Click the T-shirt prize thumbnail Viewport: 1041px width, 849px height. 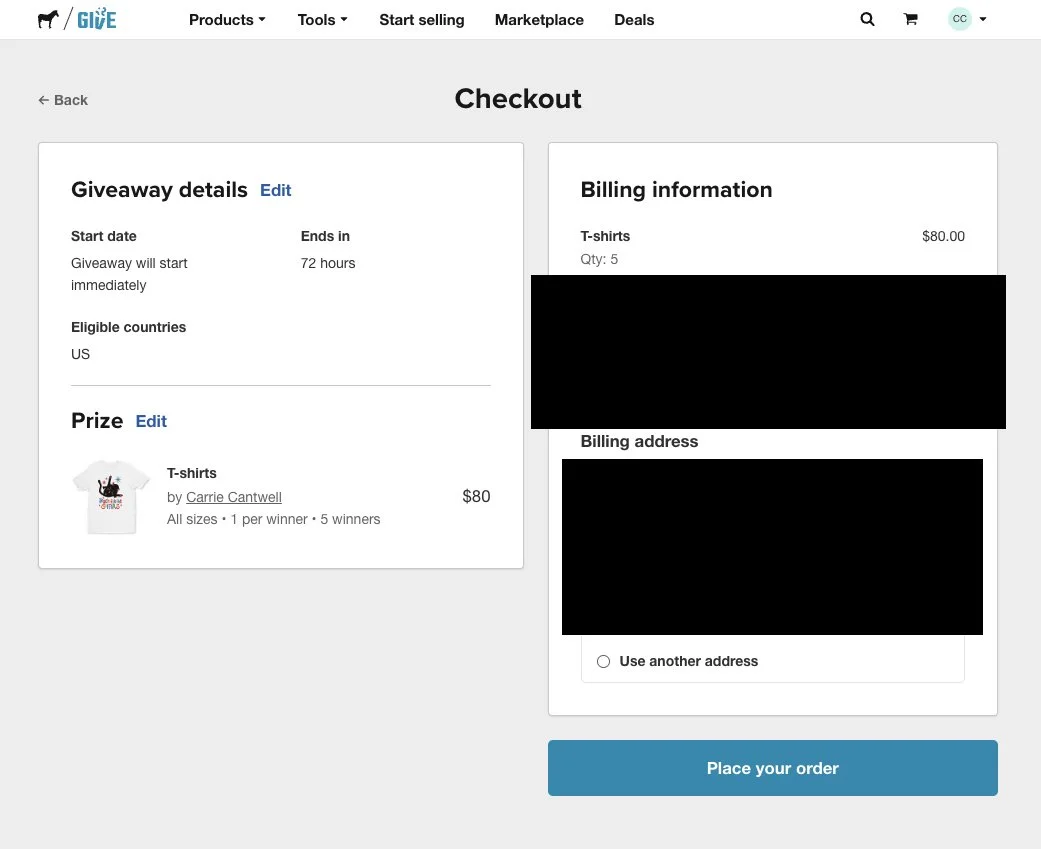tap(112, 497)
